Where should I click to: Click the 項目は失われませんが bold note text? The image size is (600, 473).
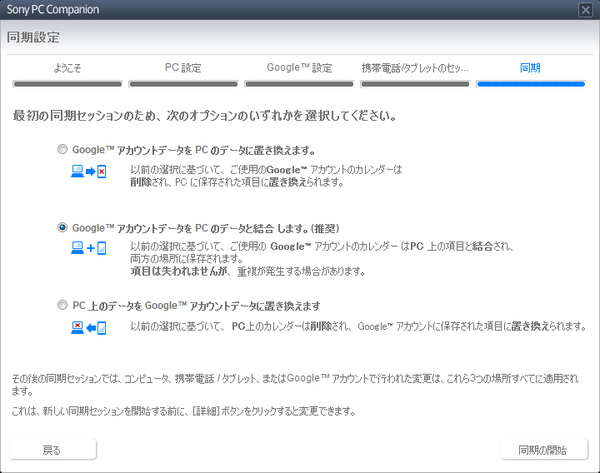(x=179, y=272)
